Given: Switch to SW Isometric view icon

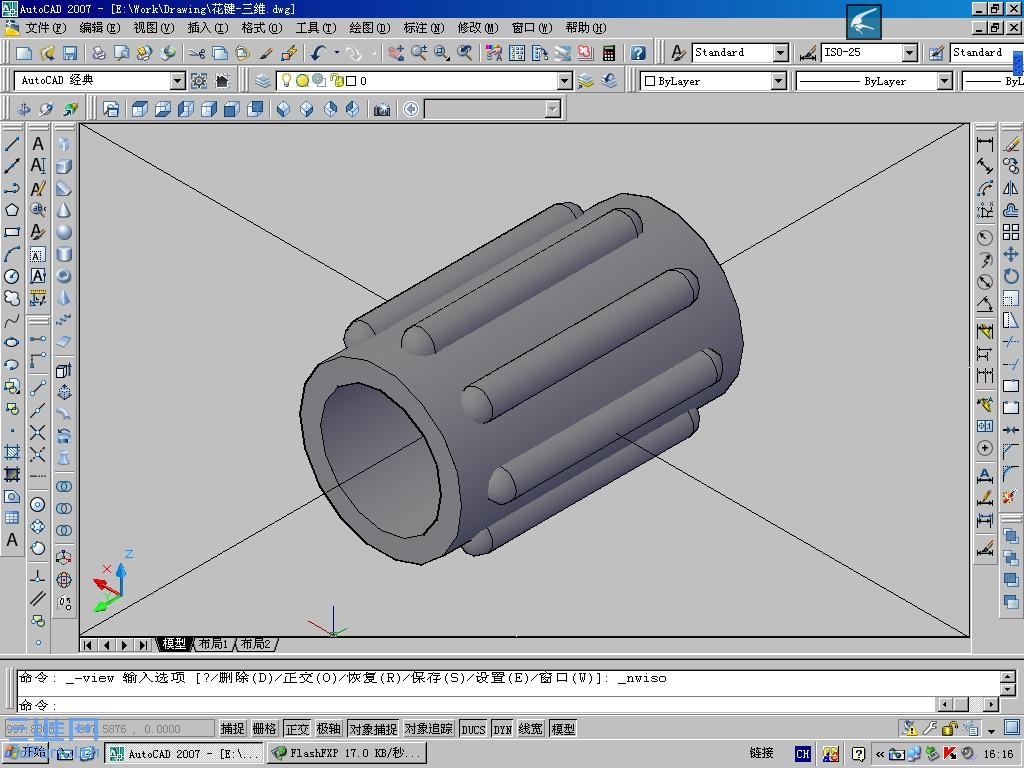Looking at the screenshot, I should pyautogui.click(x=283, y=109).
